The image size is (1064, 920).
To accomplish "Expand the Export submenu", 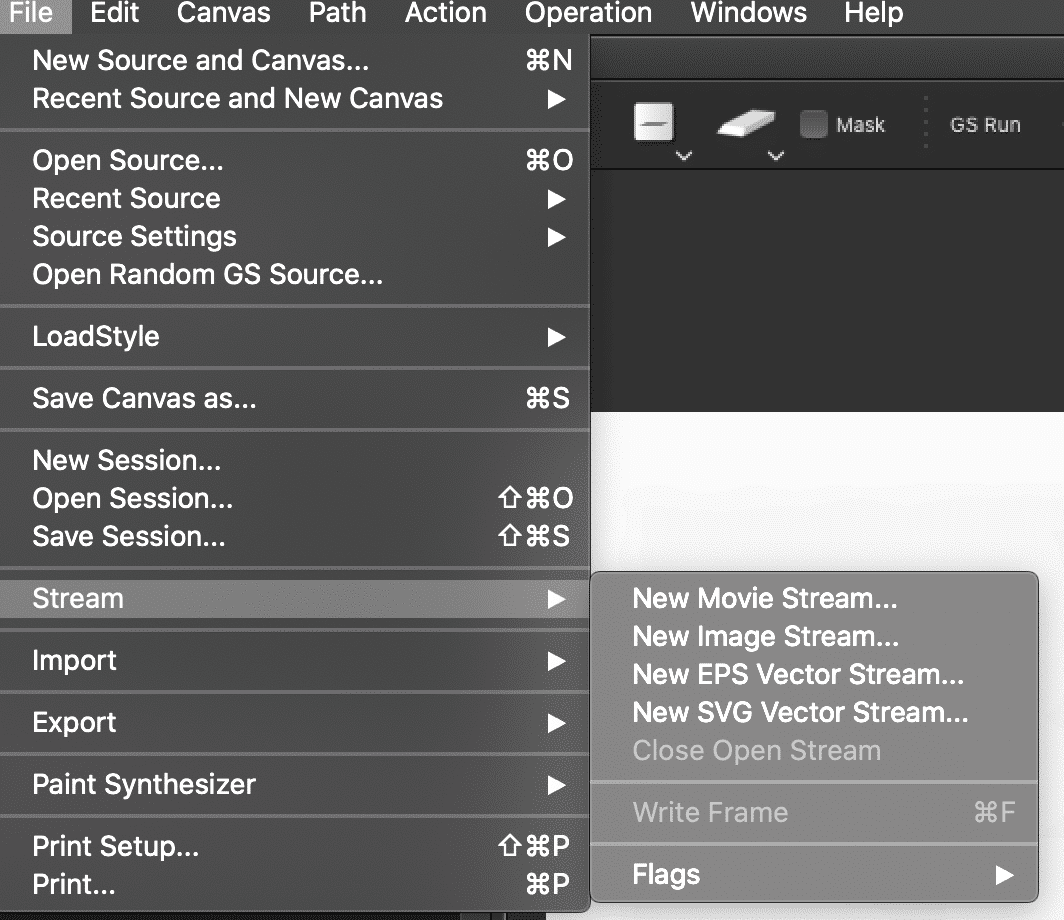I will tap(294, 723).
